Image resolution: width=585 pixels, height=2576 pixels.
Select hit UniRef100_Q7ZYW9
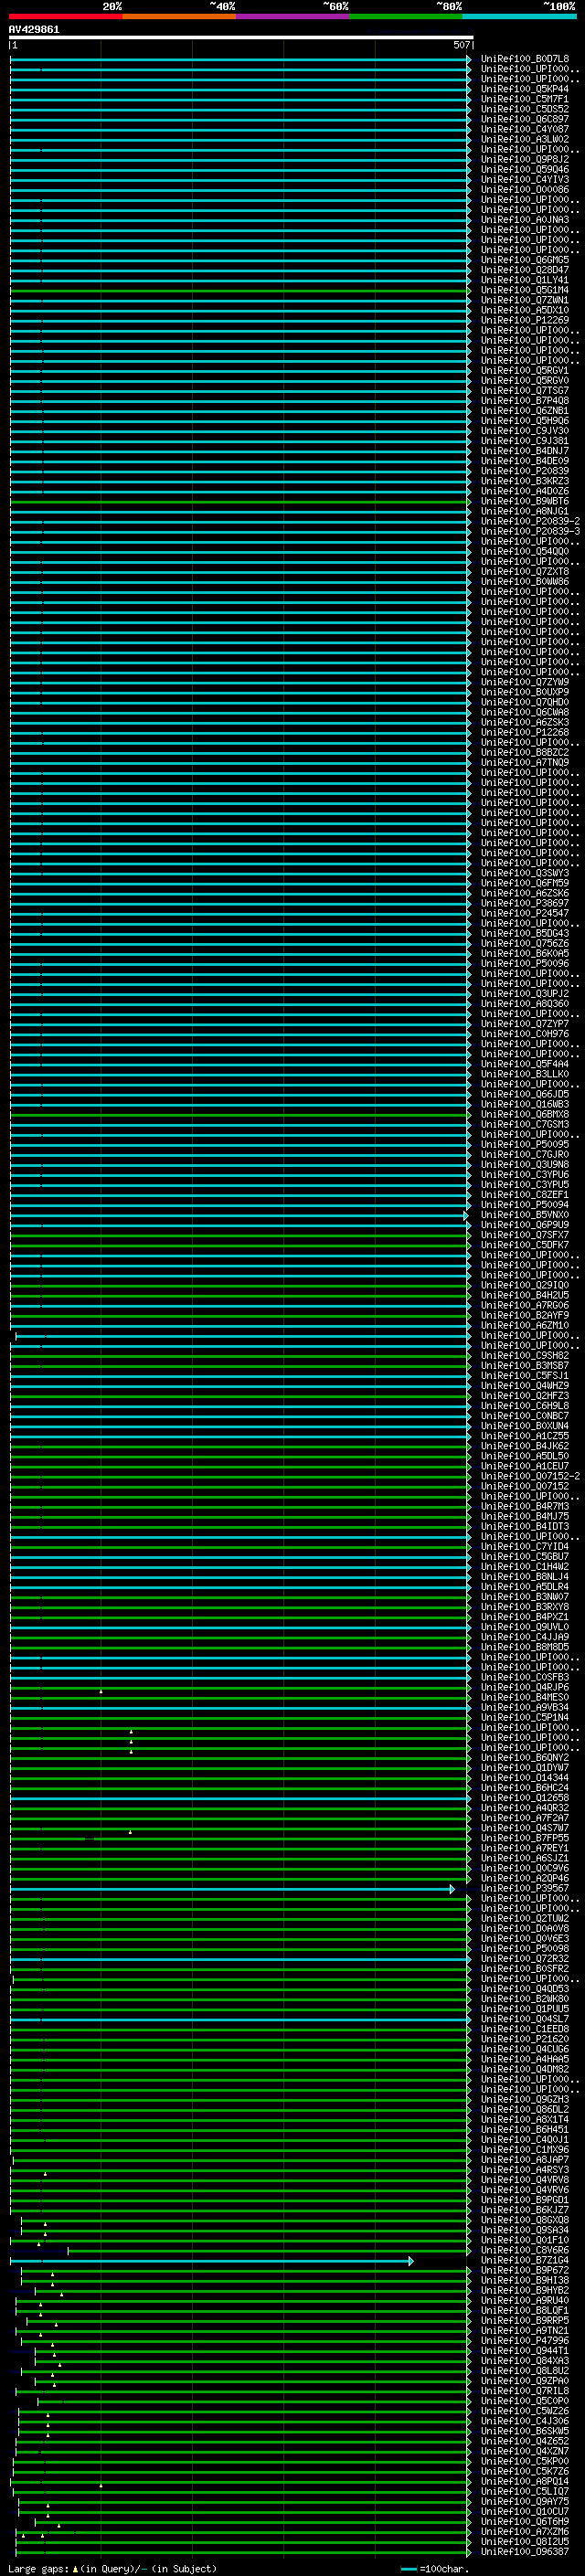pos(524,682)
